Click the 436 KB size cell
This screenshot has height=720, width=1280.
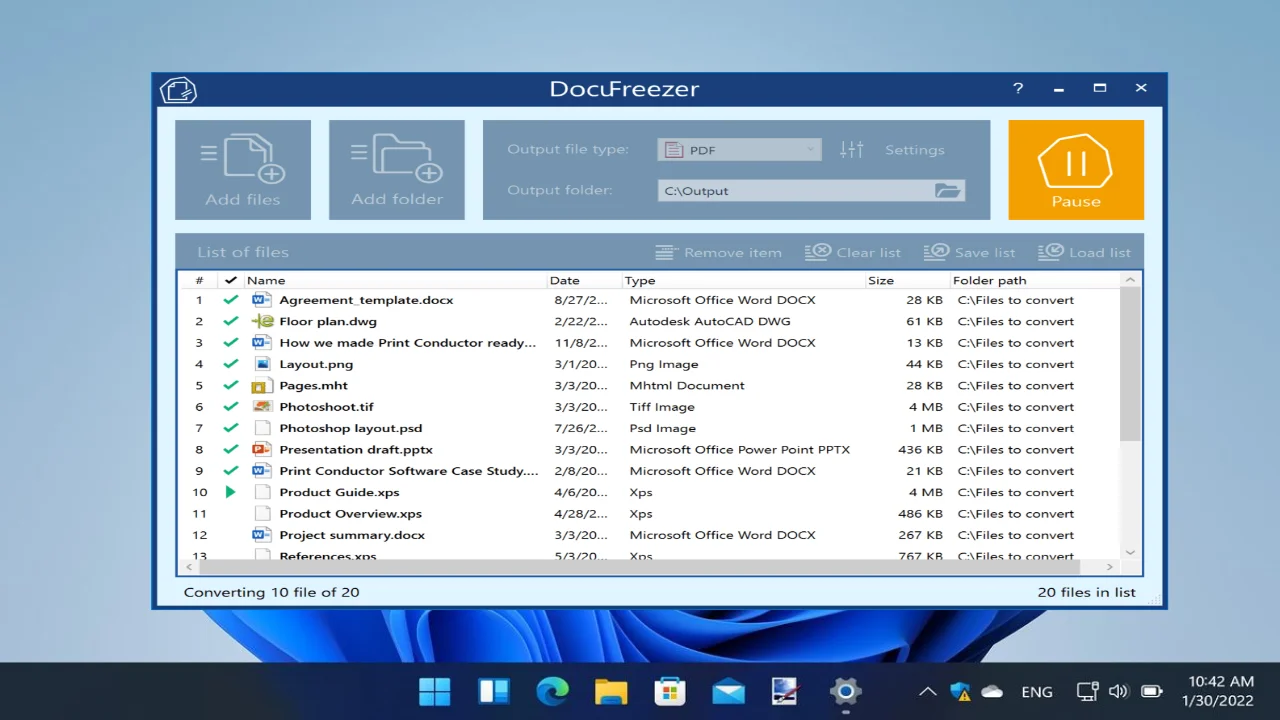[x=920, y=449]
